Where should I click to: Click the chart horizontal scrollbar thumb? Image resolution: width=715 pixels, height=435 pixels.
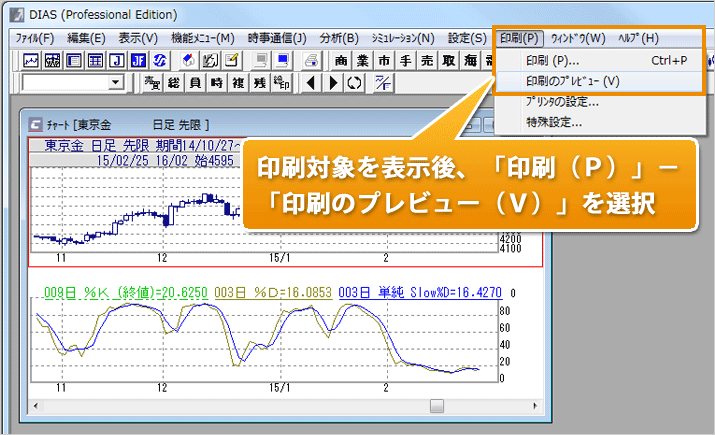436,405
